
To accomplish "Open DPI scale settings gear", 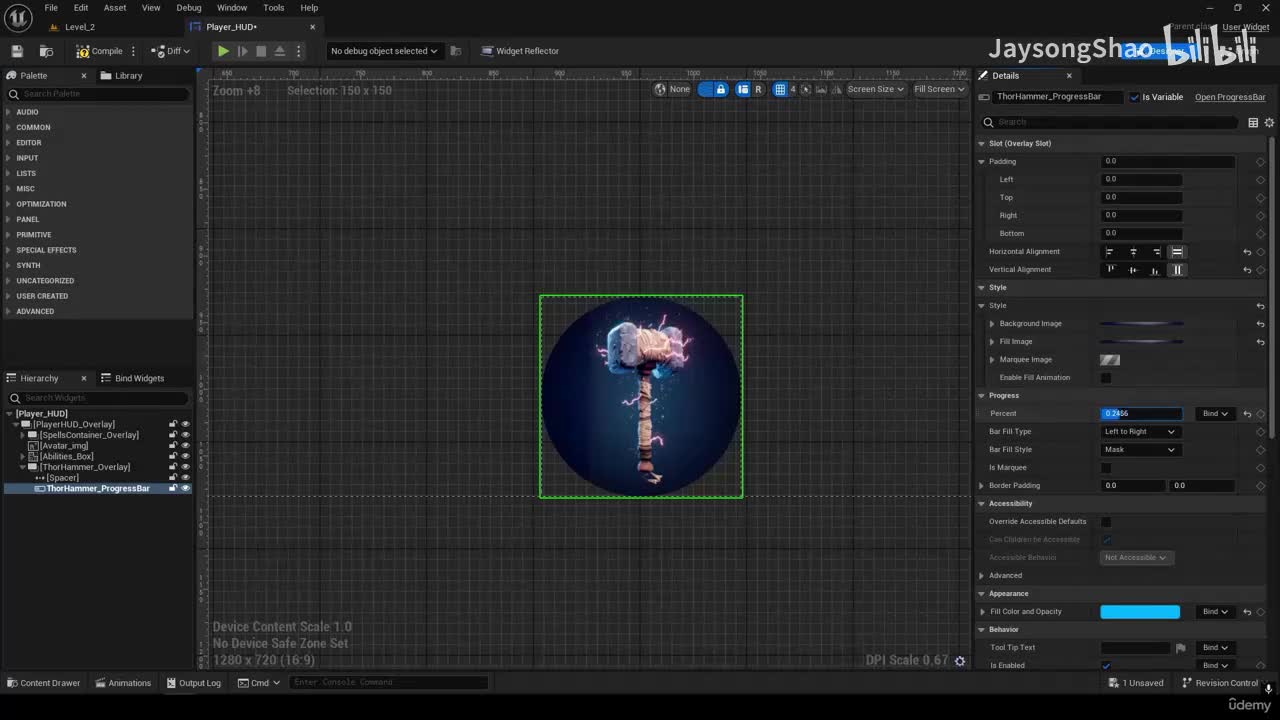I will [x=960, y=661].
